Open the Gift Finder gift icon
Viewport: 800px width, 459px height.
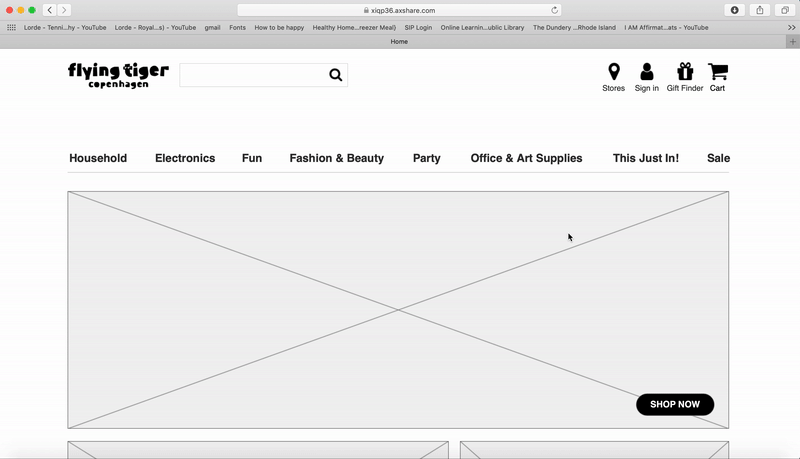click(685, 71)
